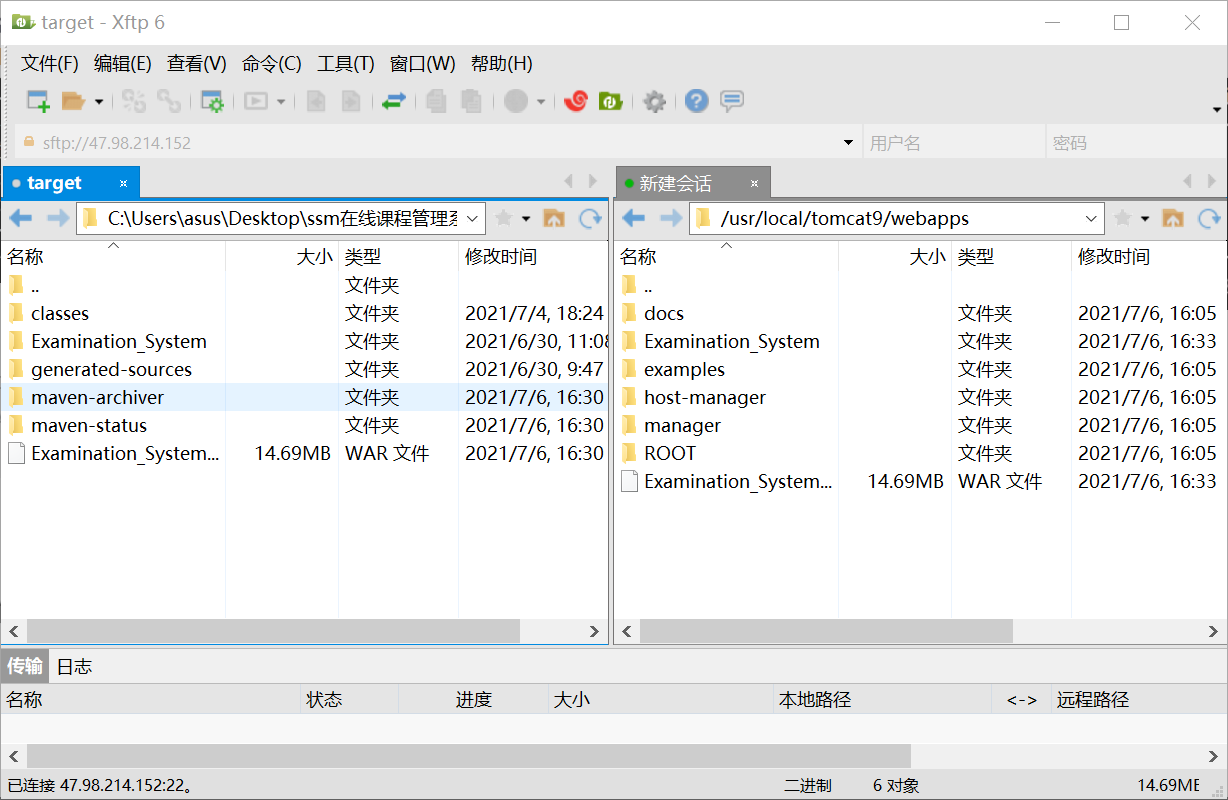Viewport: 1228px width, 800px height.
Task: Refresh the local pane
Action: coord(591,218)
